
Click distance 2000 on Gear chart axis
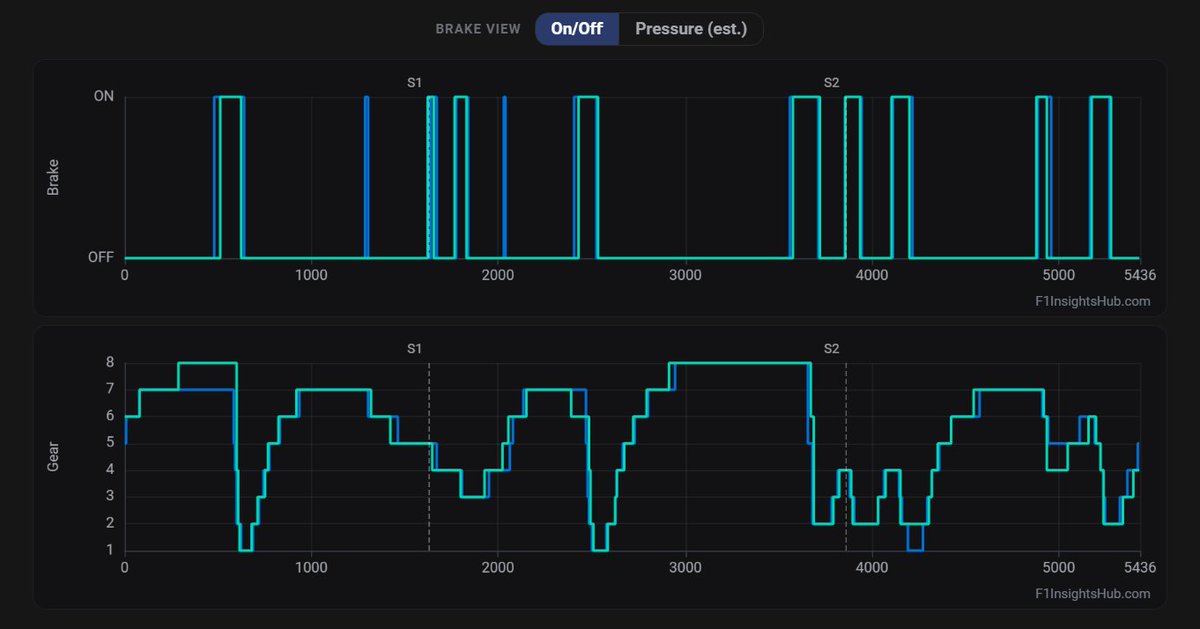point(498,567)
